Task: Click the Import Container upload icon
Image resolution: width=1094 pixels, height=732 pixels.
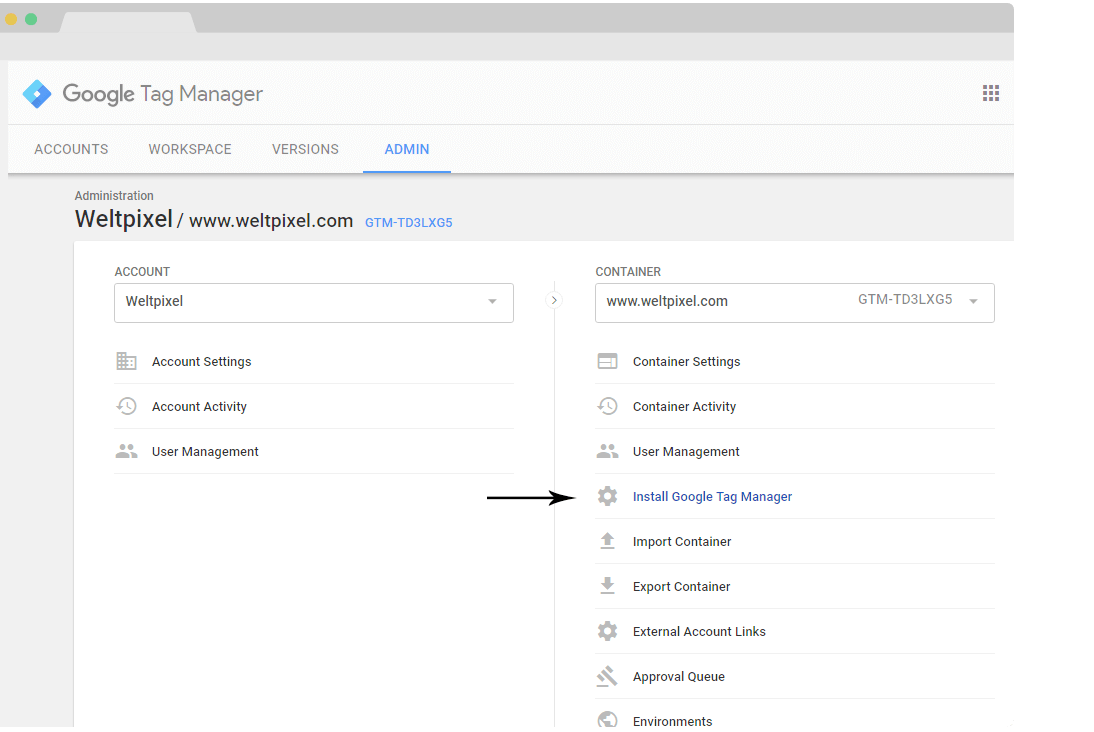Action: pyautogui.click(x=608, y=541)
